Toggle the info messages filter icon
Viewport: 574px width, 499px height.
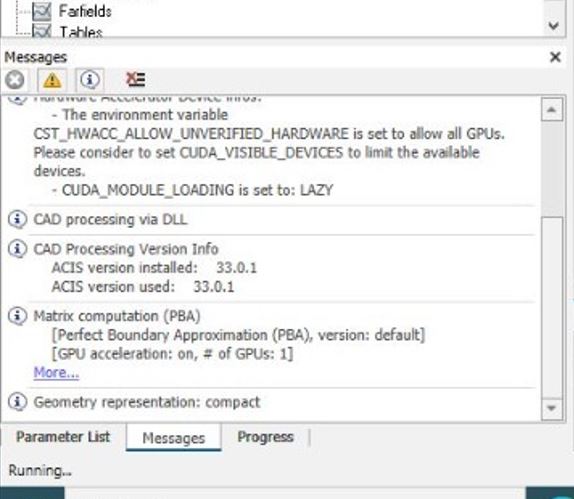pyautogui.click(x=90, y=79)
